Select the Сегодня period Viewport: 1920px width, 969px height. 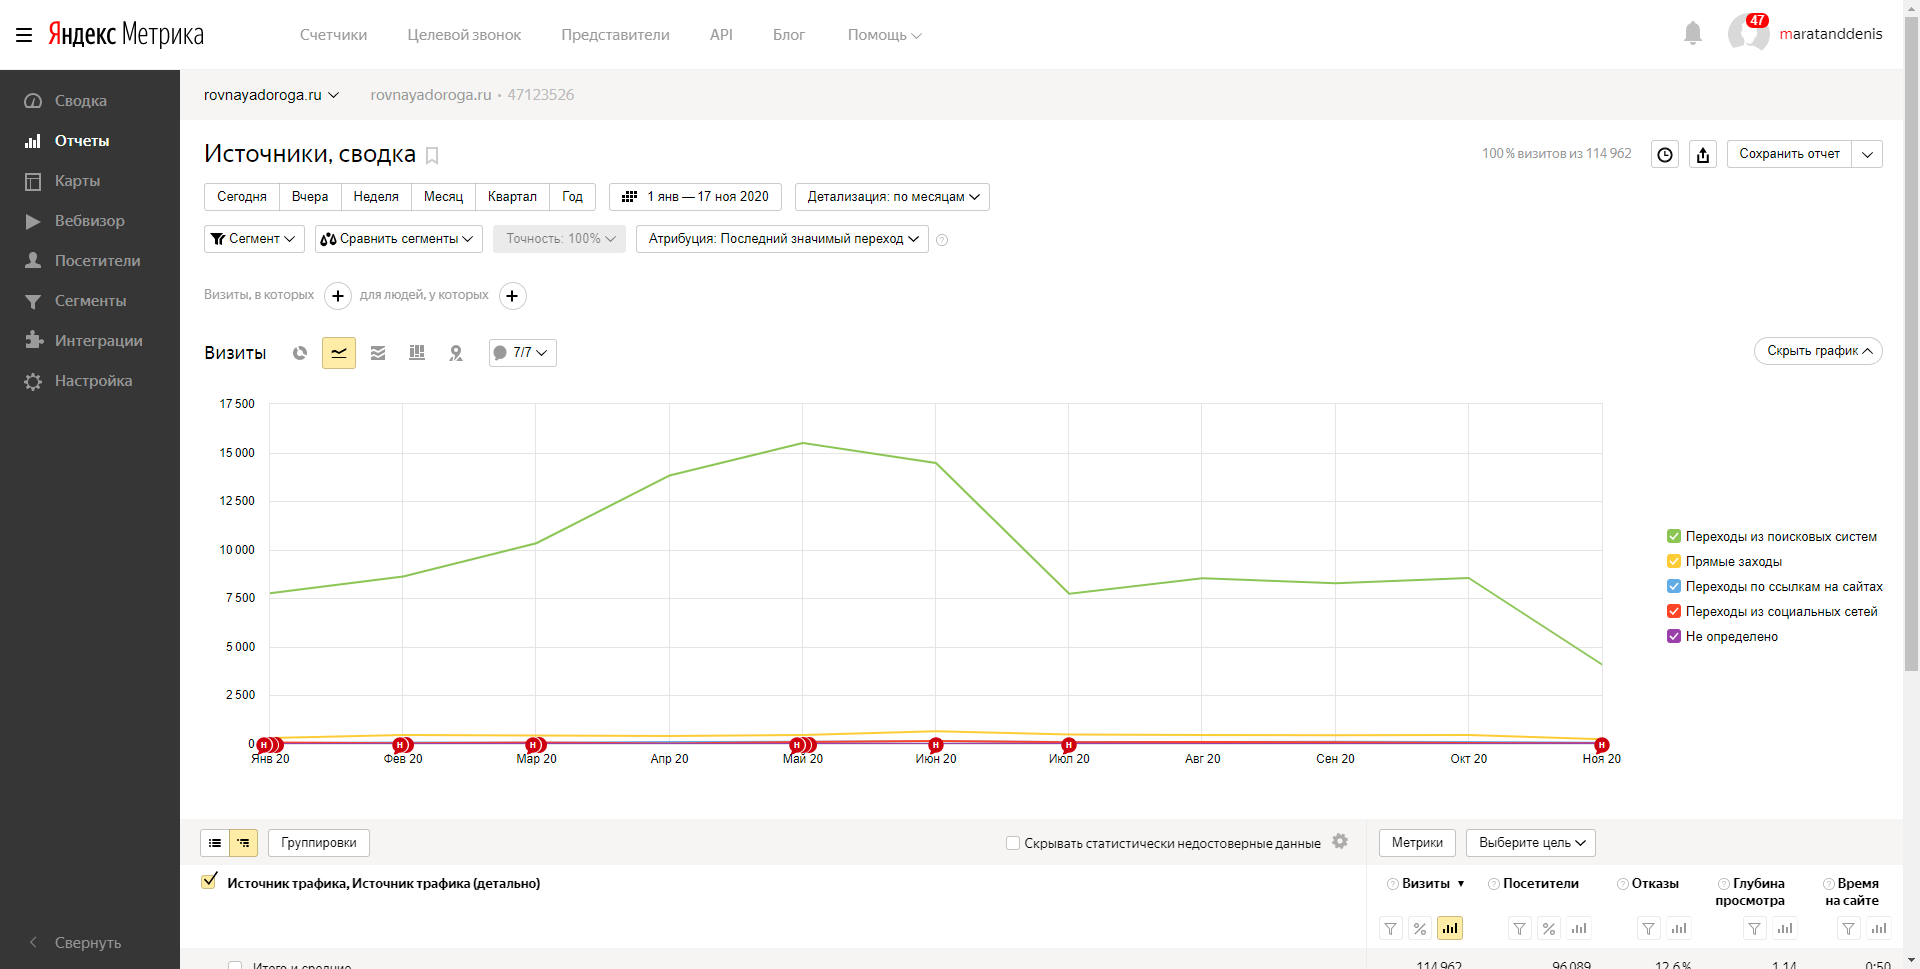tap(242, 197)
